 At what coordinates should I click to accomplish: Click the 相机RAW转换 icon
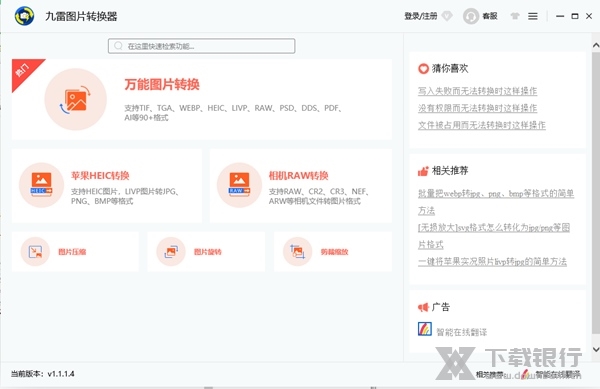pyautogui.click(x=239, y=185)
